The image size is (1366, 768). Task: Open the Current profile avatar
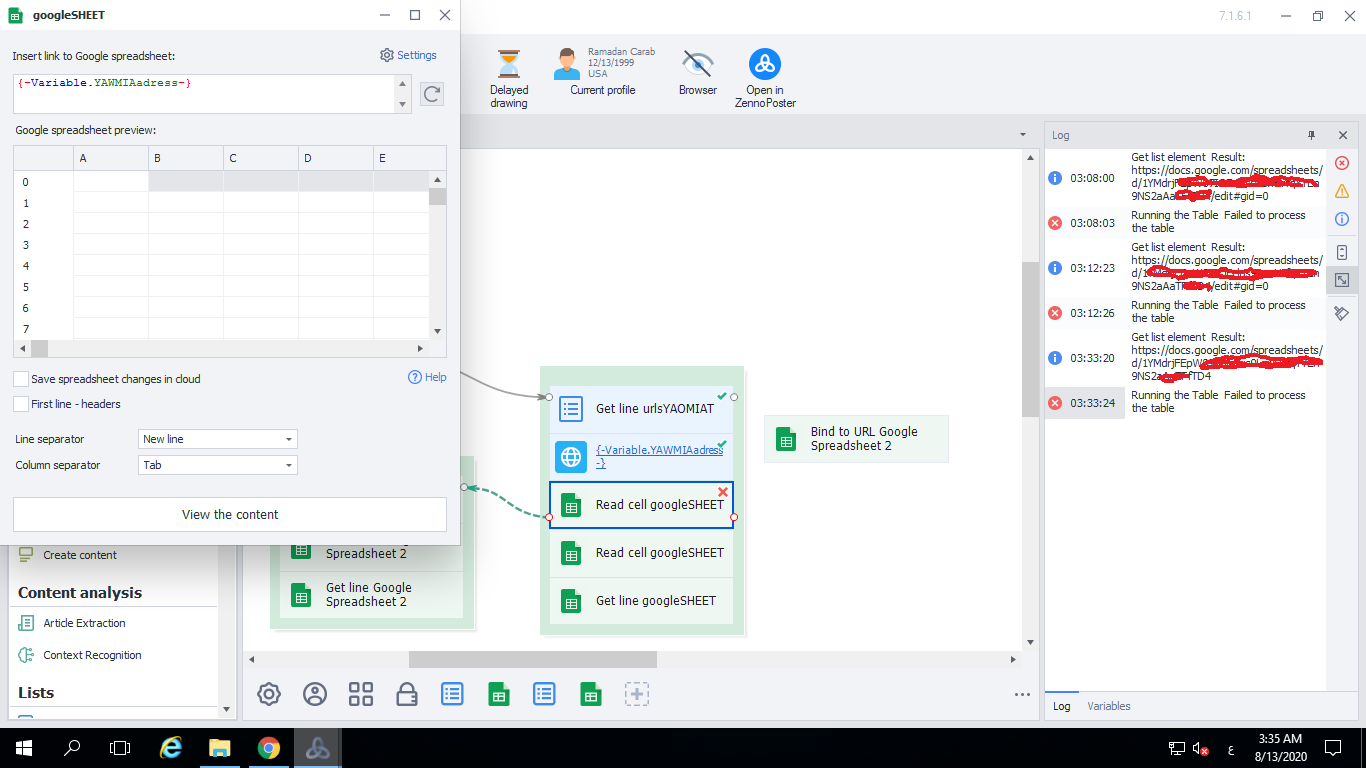(x=568, y=64)
